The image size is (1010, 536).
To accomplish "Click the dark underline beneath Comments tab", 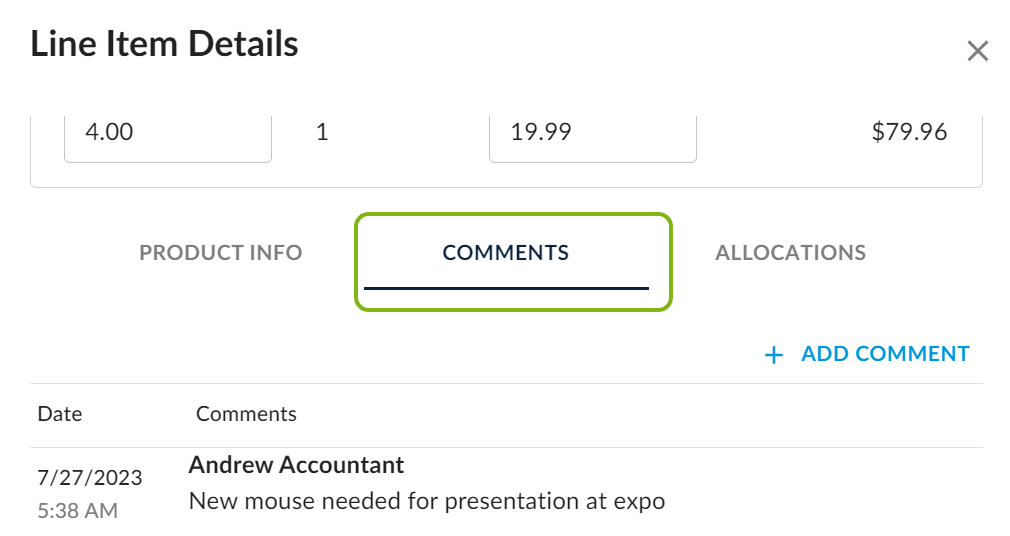I will [x=506, y=288].
